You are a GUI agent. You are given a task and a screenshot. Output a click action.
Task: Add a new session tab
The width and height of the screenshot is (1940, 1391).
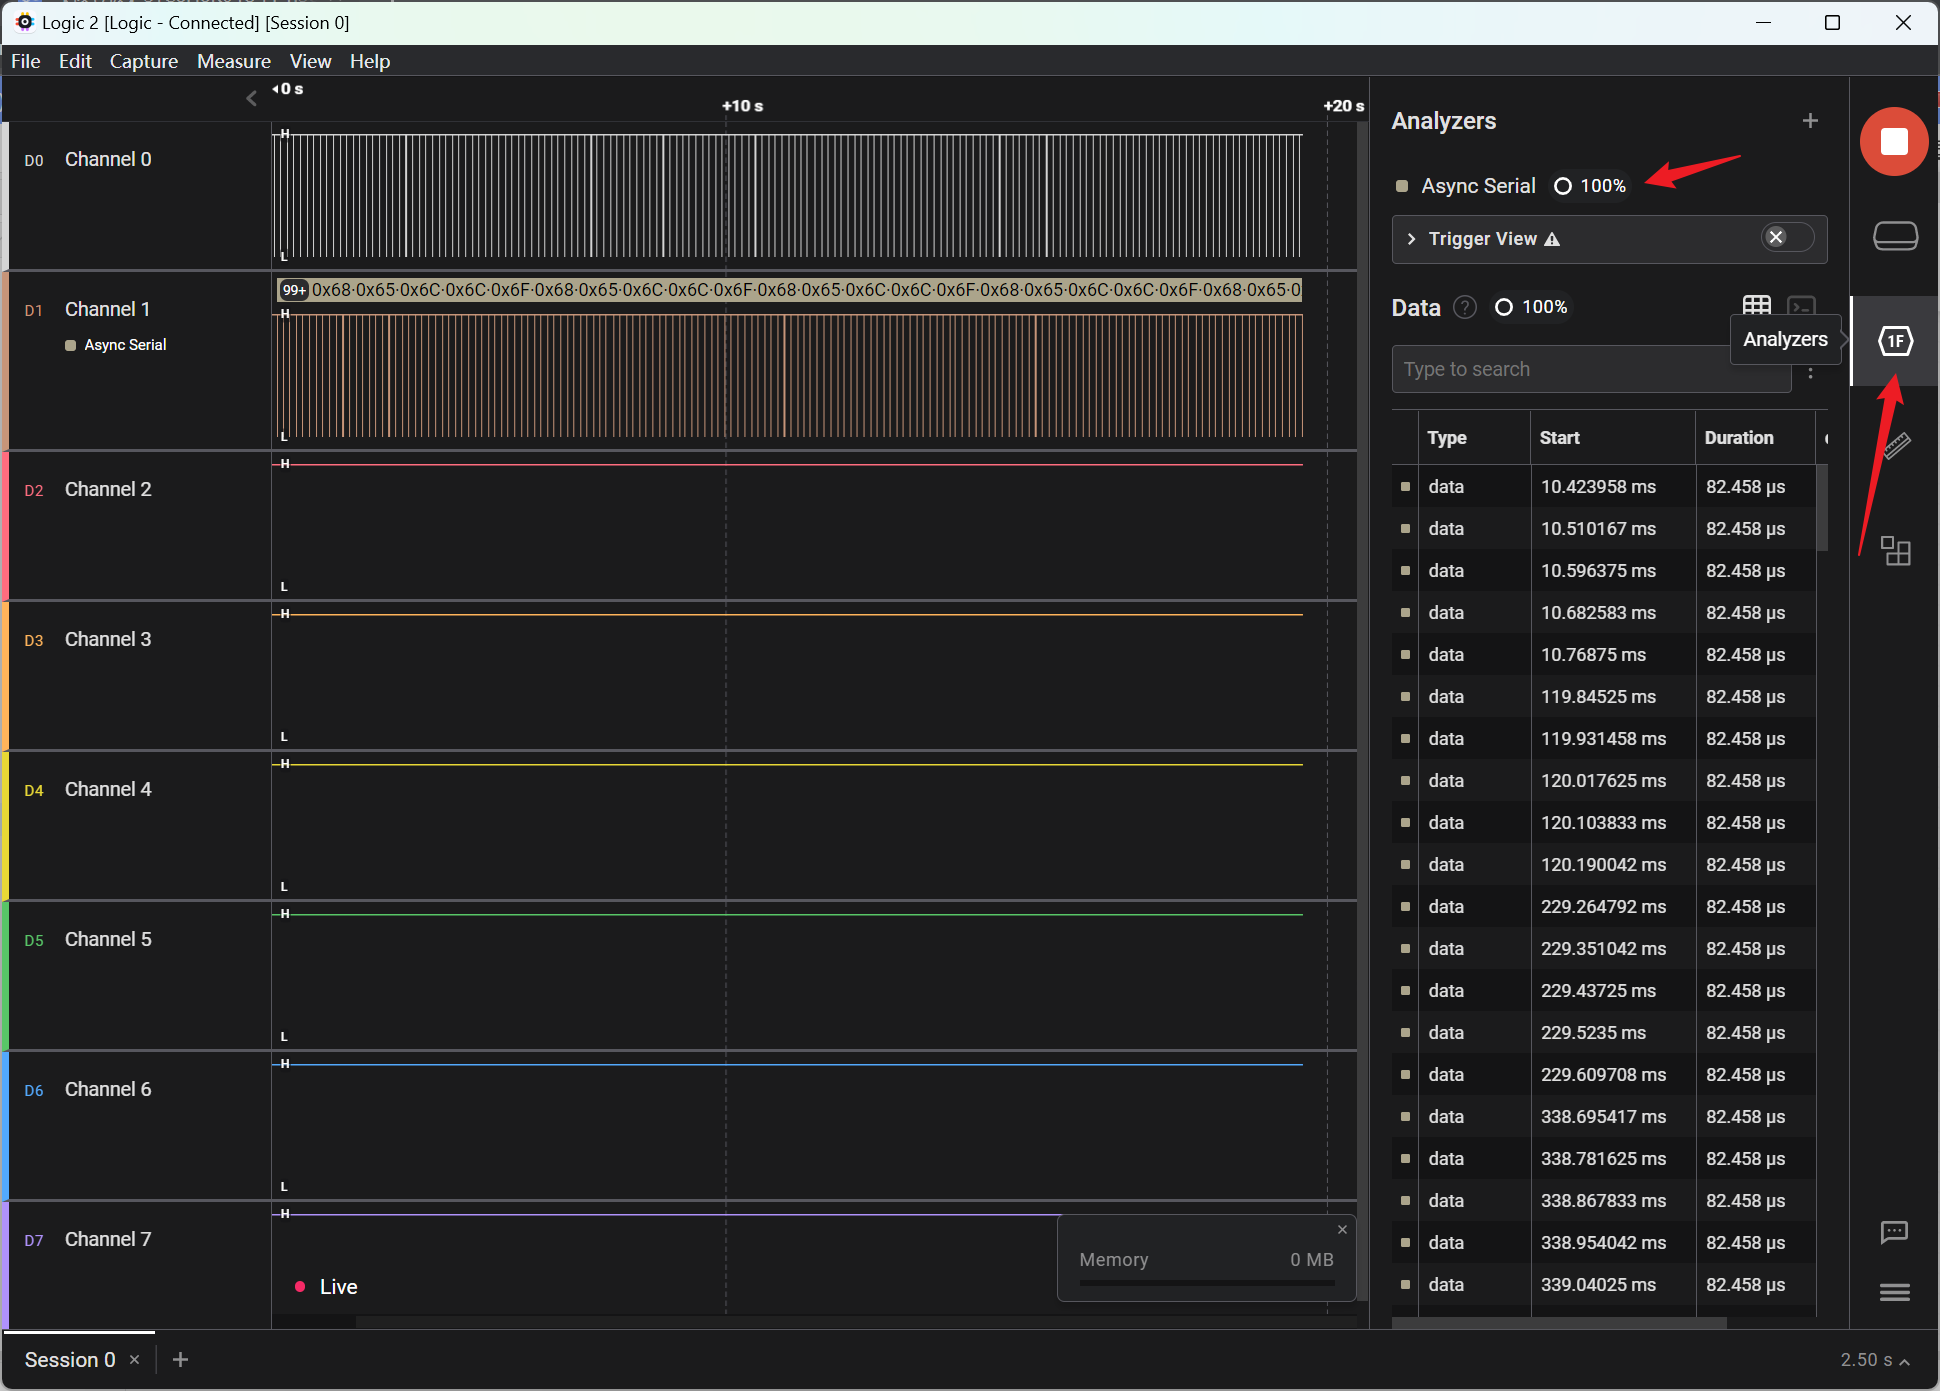coord(180,1360)
